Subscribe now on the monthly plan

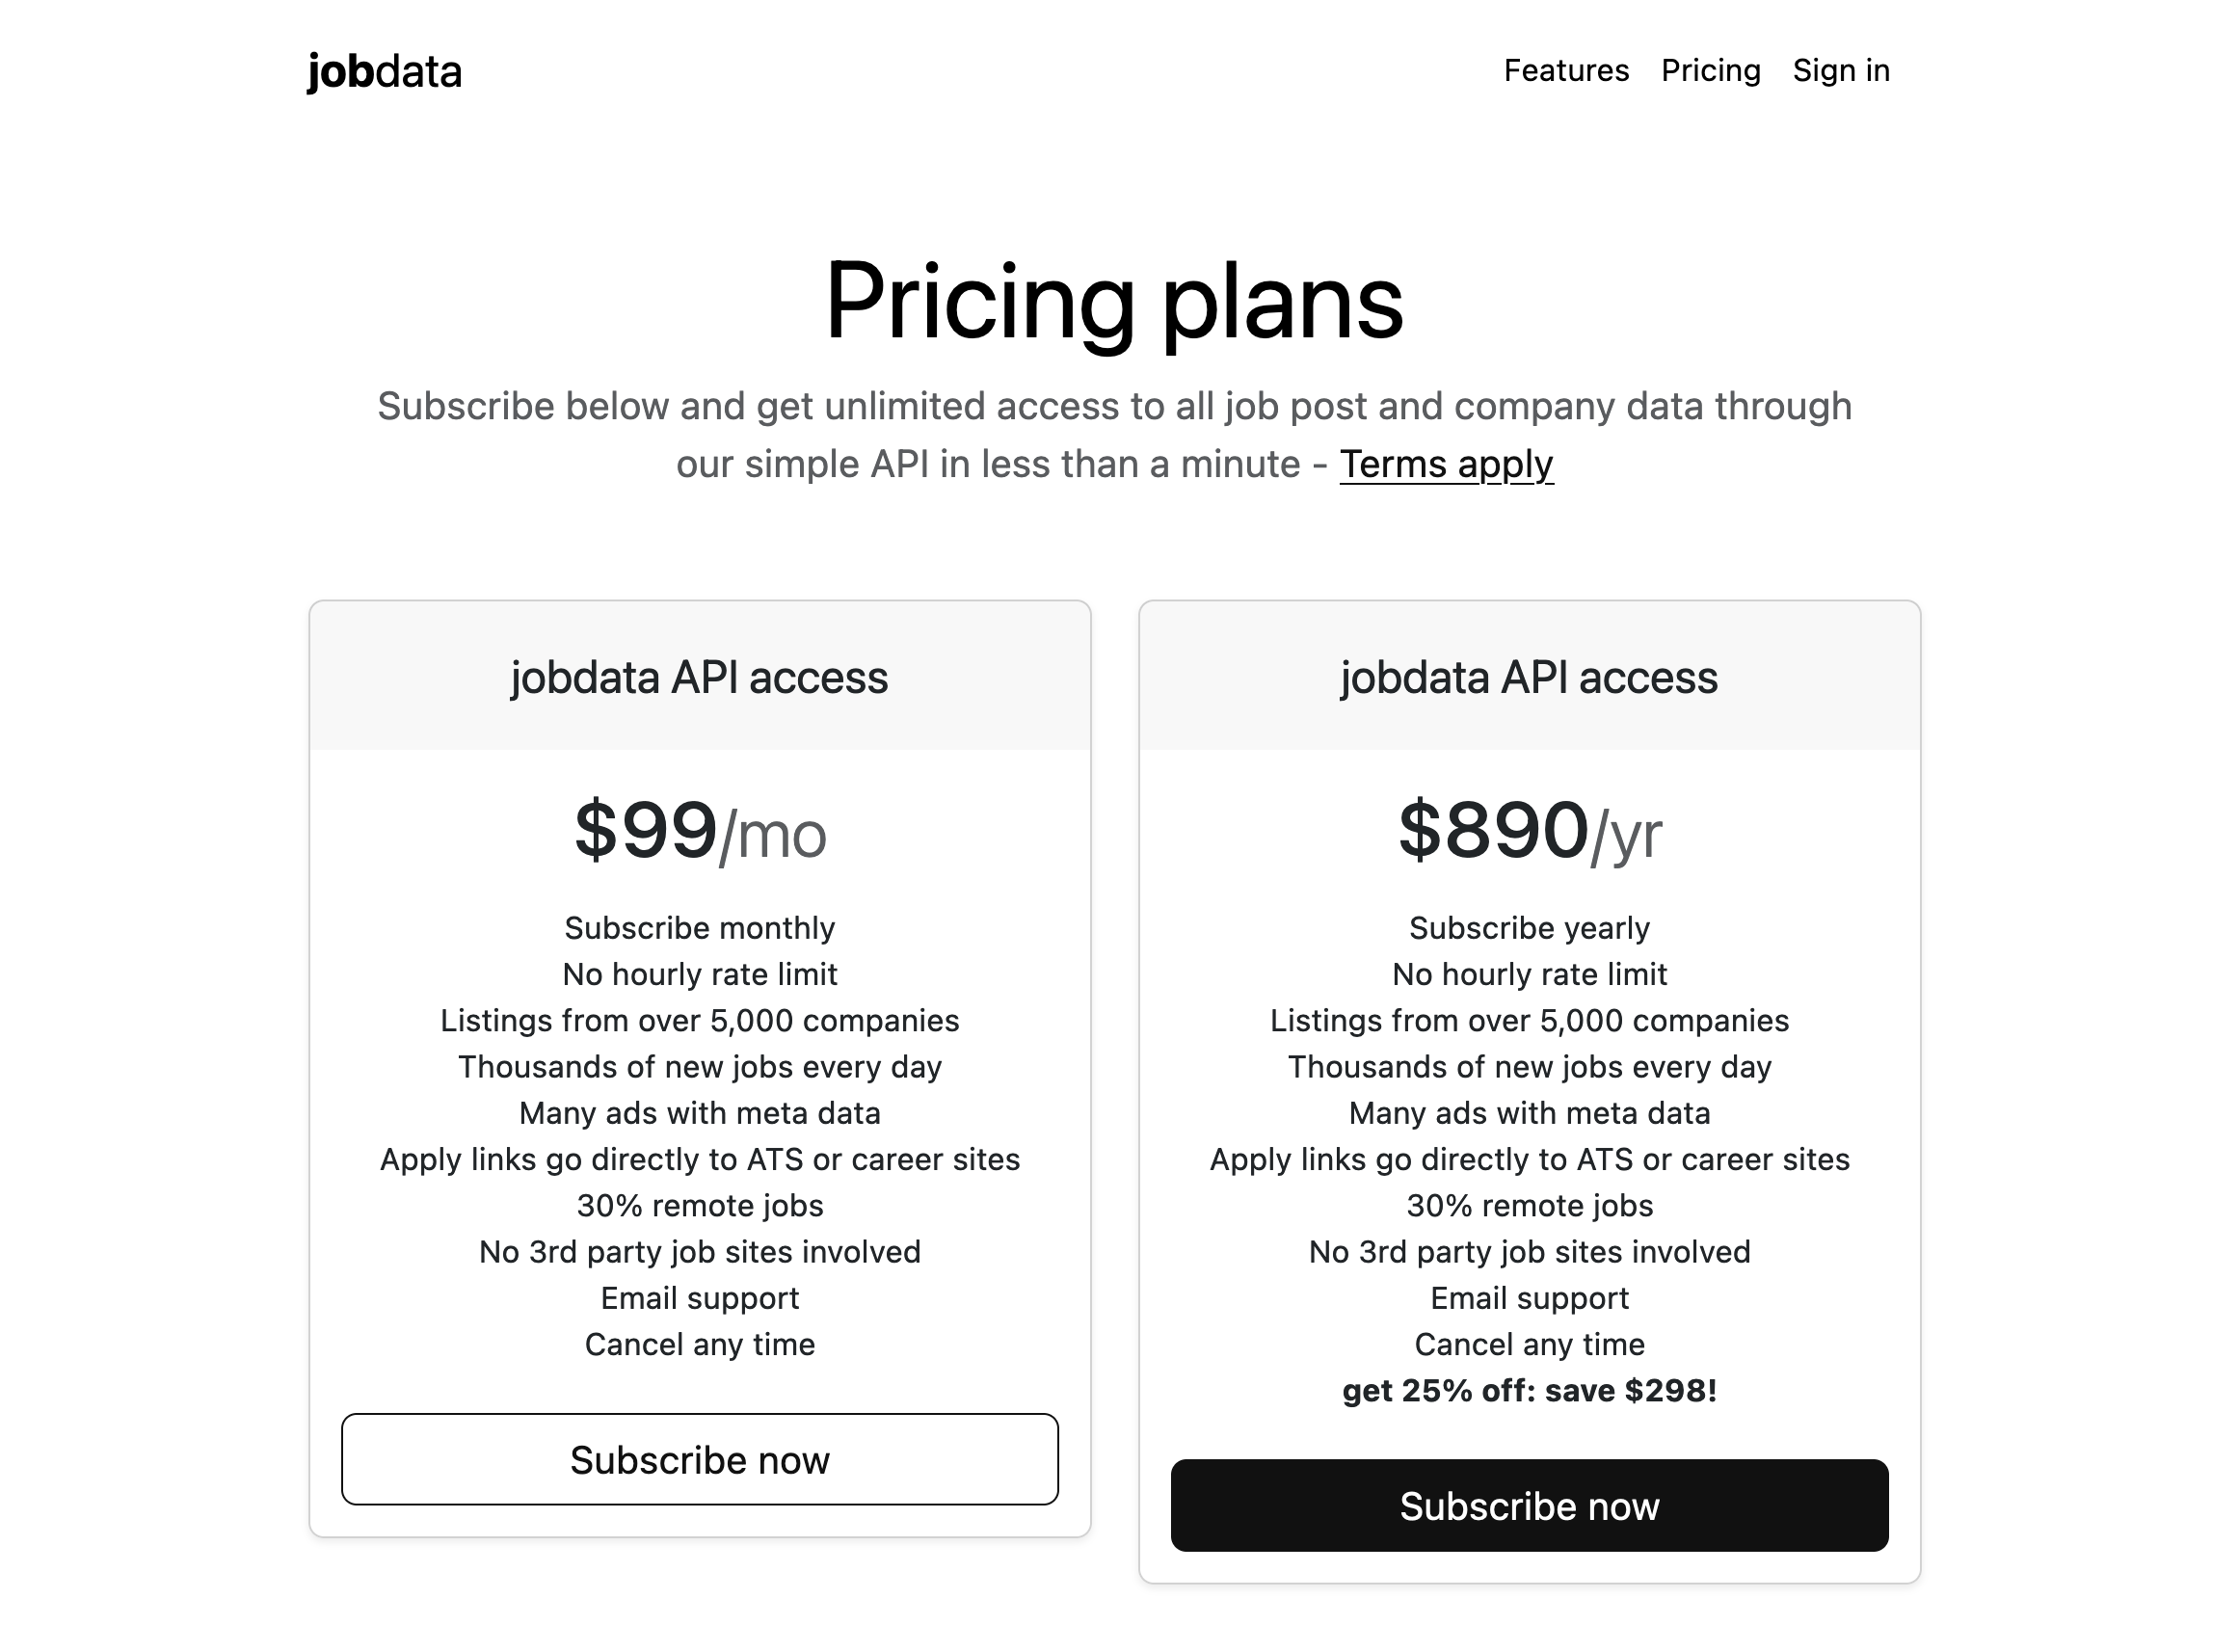pyautogui.click(x=700, y=1459)
